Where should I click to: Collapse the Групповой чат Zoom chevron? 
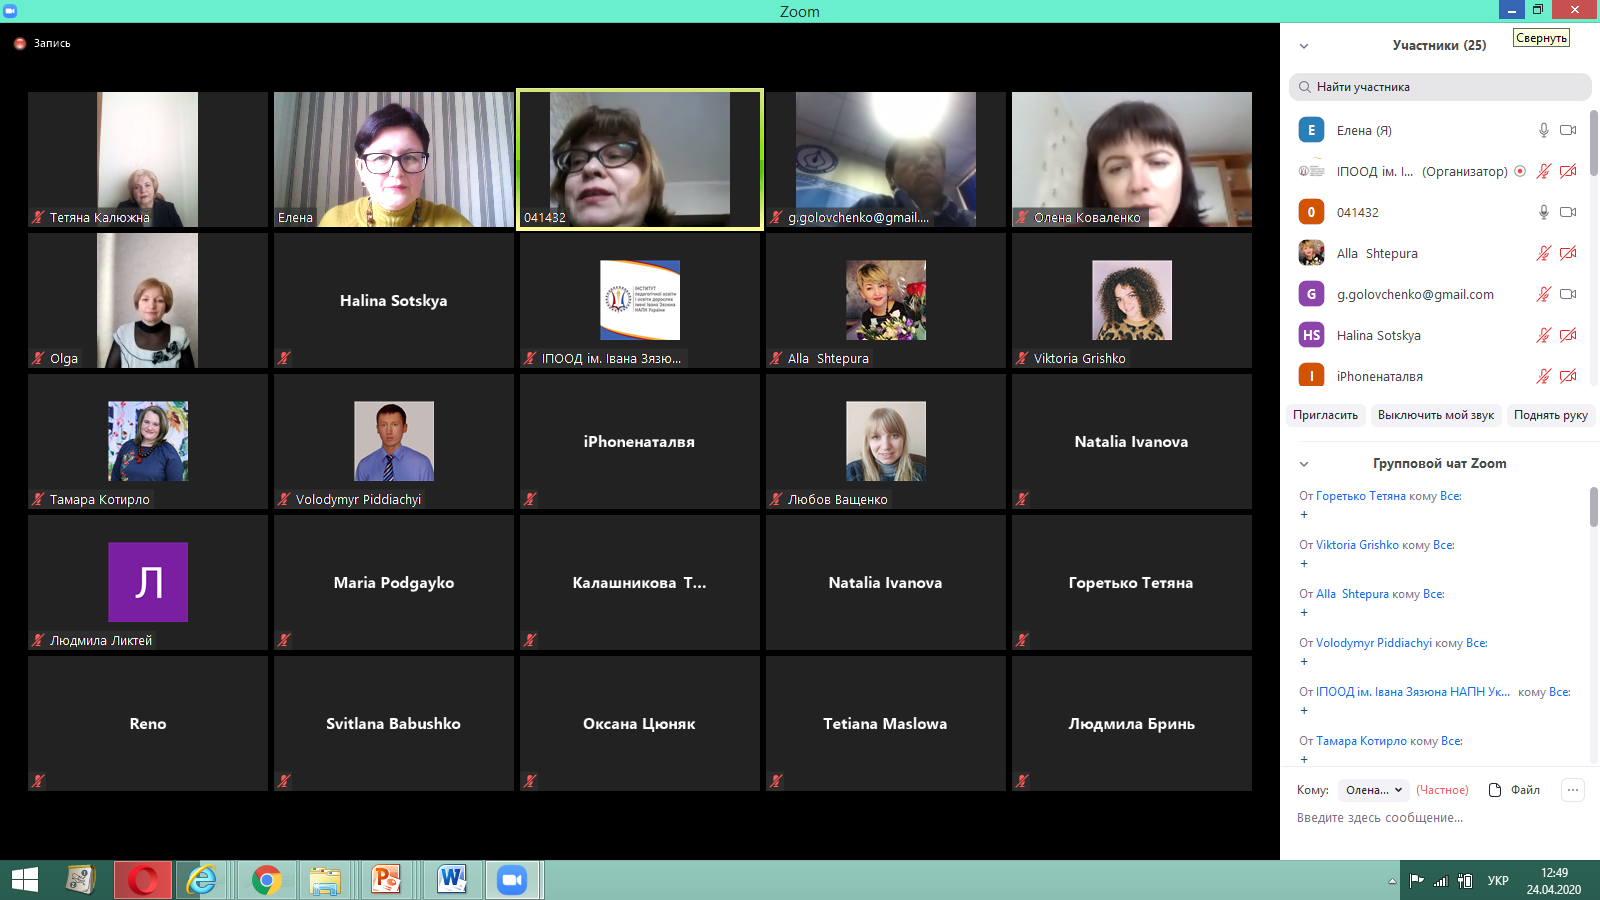[1304, 464]
